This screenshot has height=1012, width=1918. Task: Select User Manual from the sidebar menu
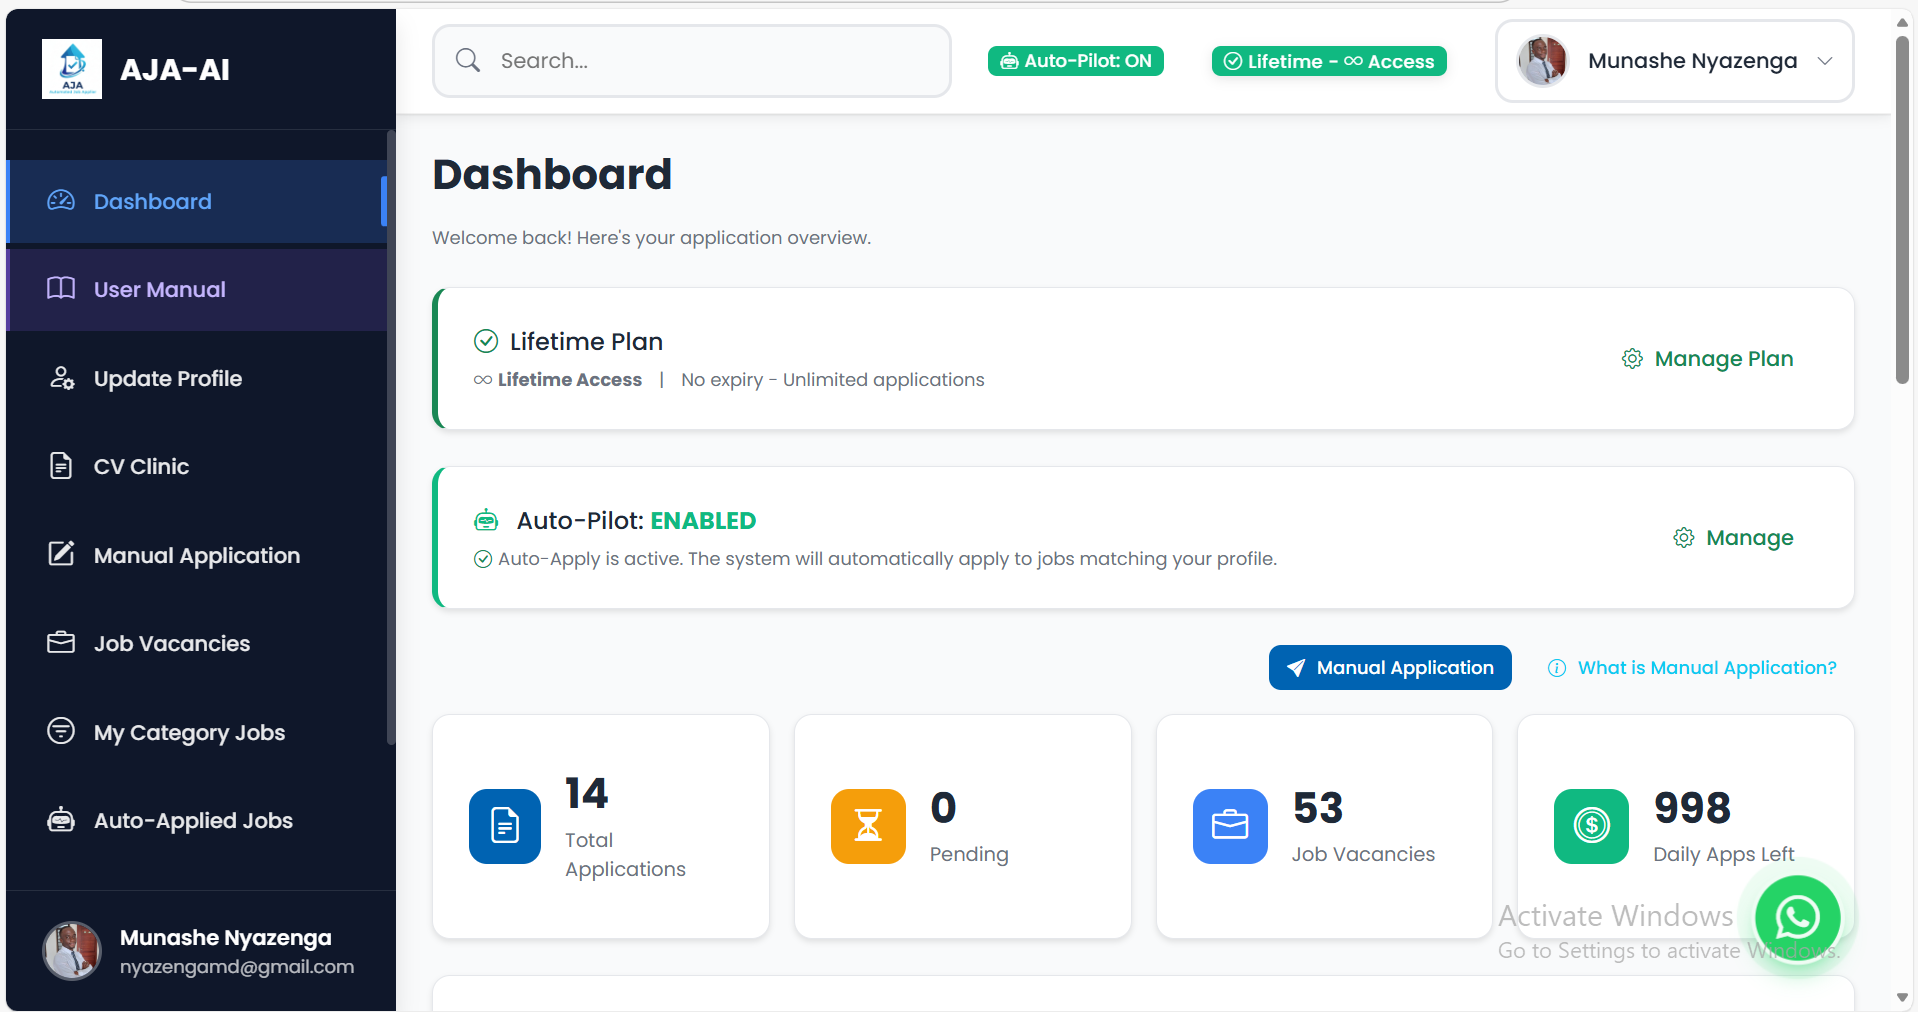pyautogui.click(x=159, y=289)
